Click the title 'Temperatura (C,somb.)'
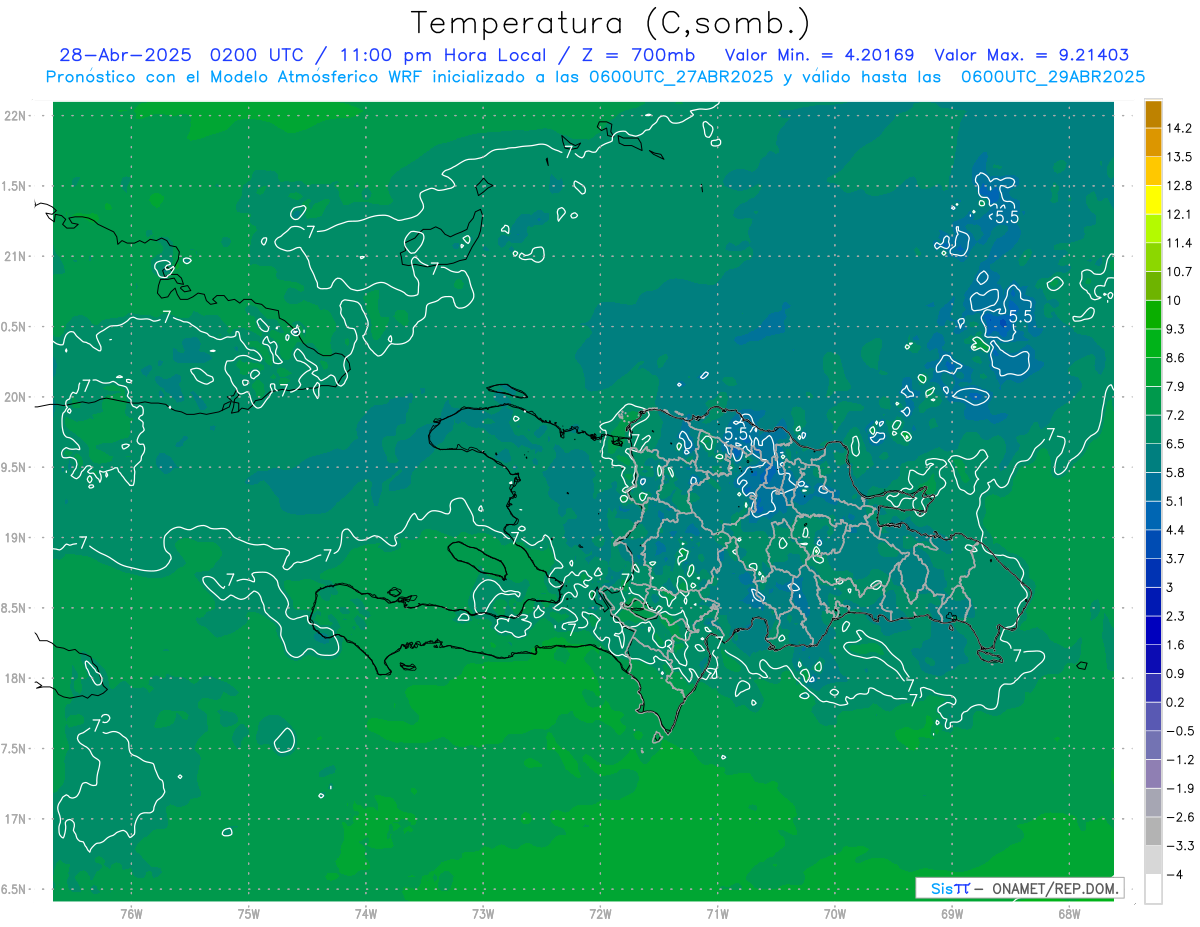Viewport: 1200px width, 927px height. click(x=611, y=24)
